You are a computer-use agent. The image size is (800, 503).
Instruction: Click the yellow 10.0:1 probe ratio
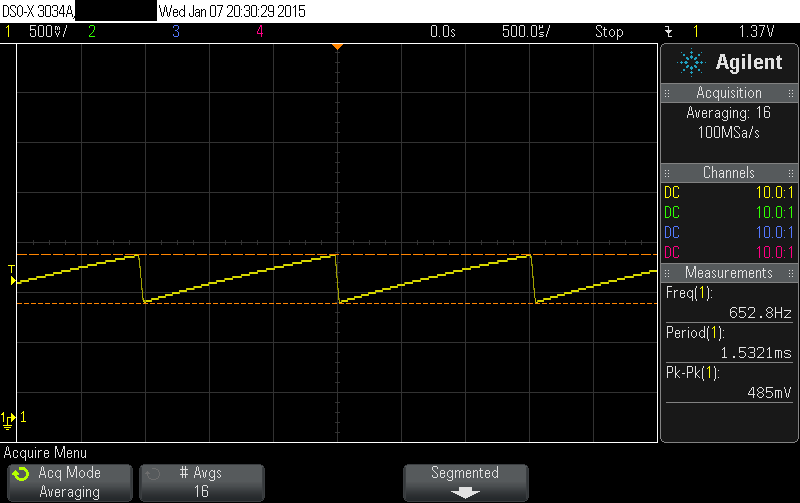coord(774,193)
